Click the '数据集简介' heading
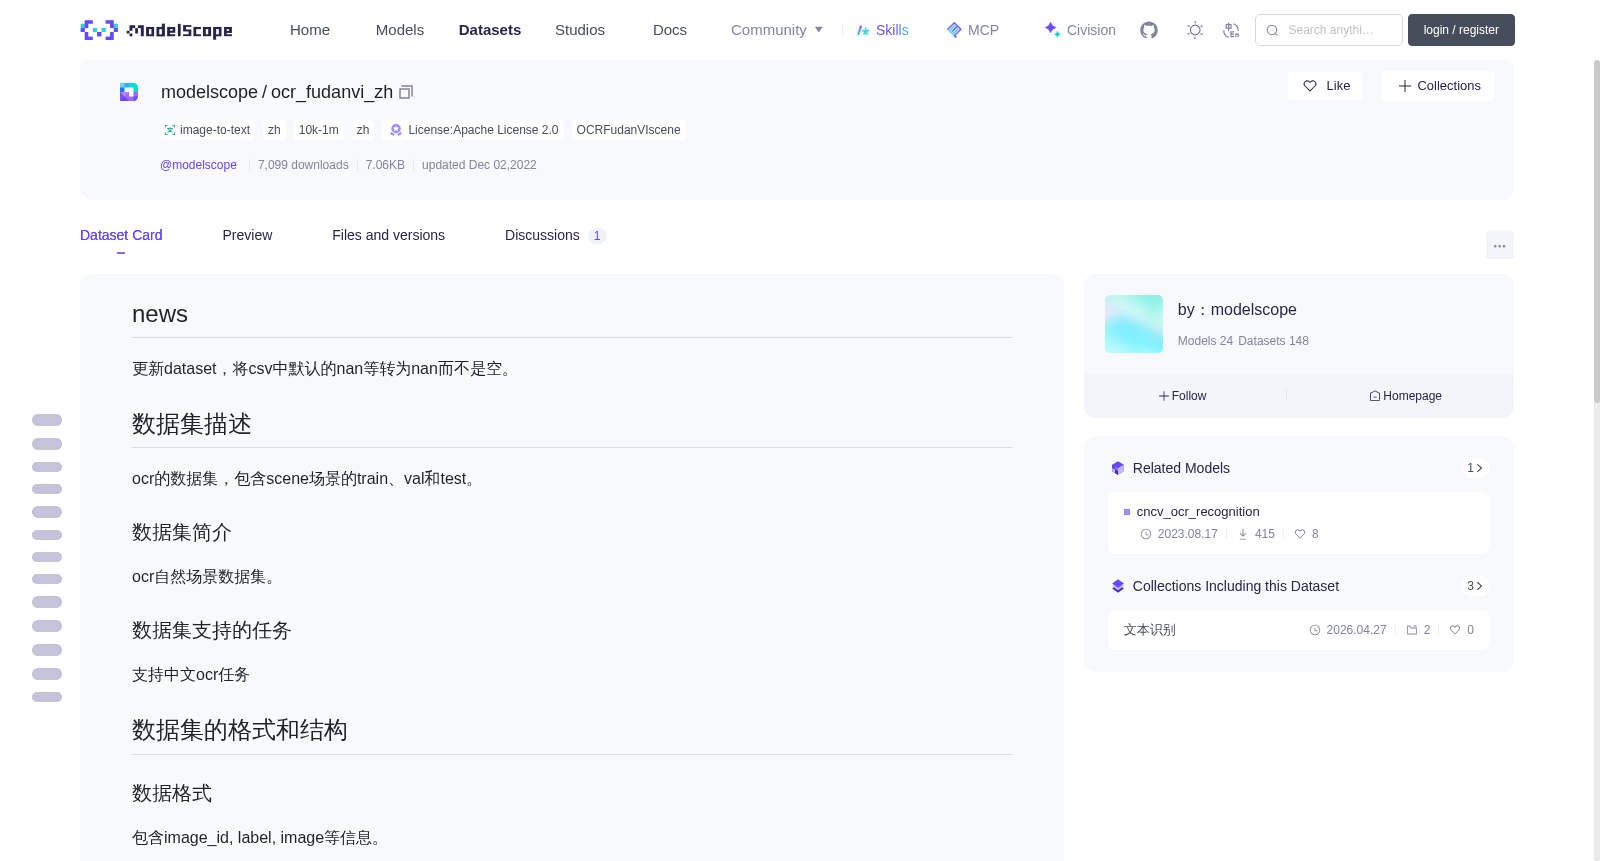Image resolution: width=1600 pixels, height=861 pixels. [x=182, y=532]
